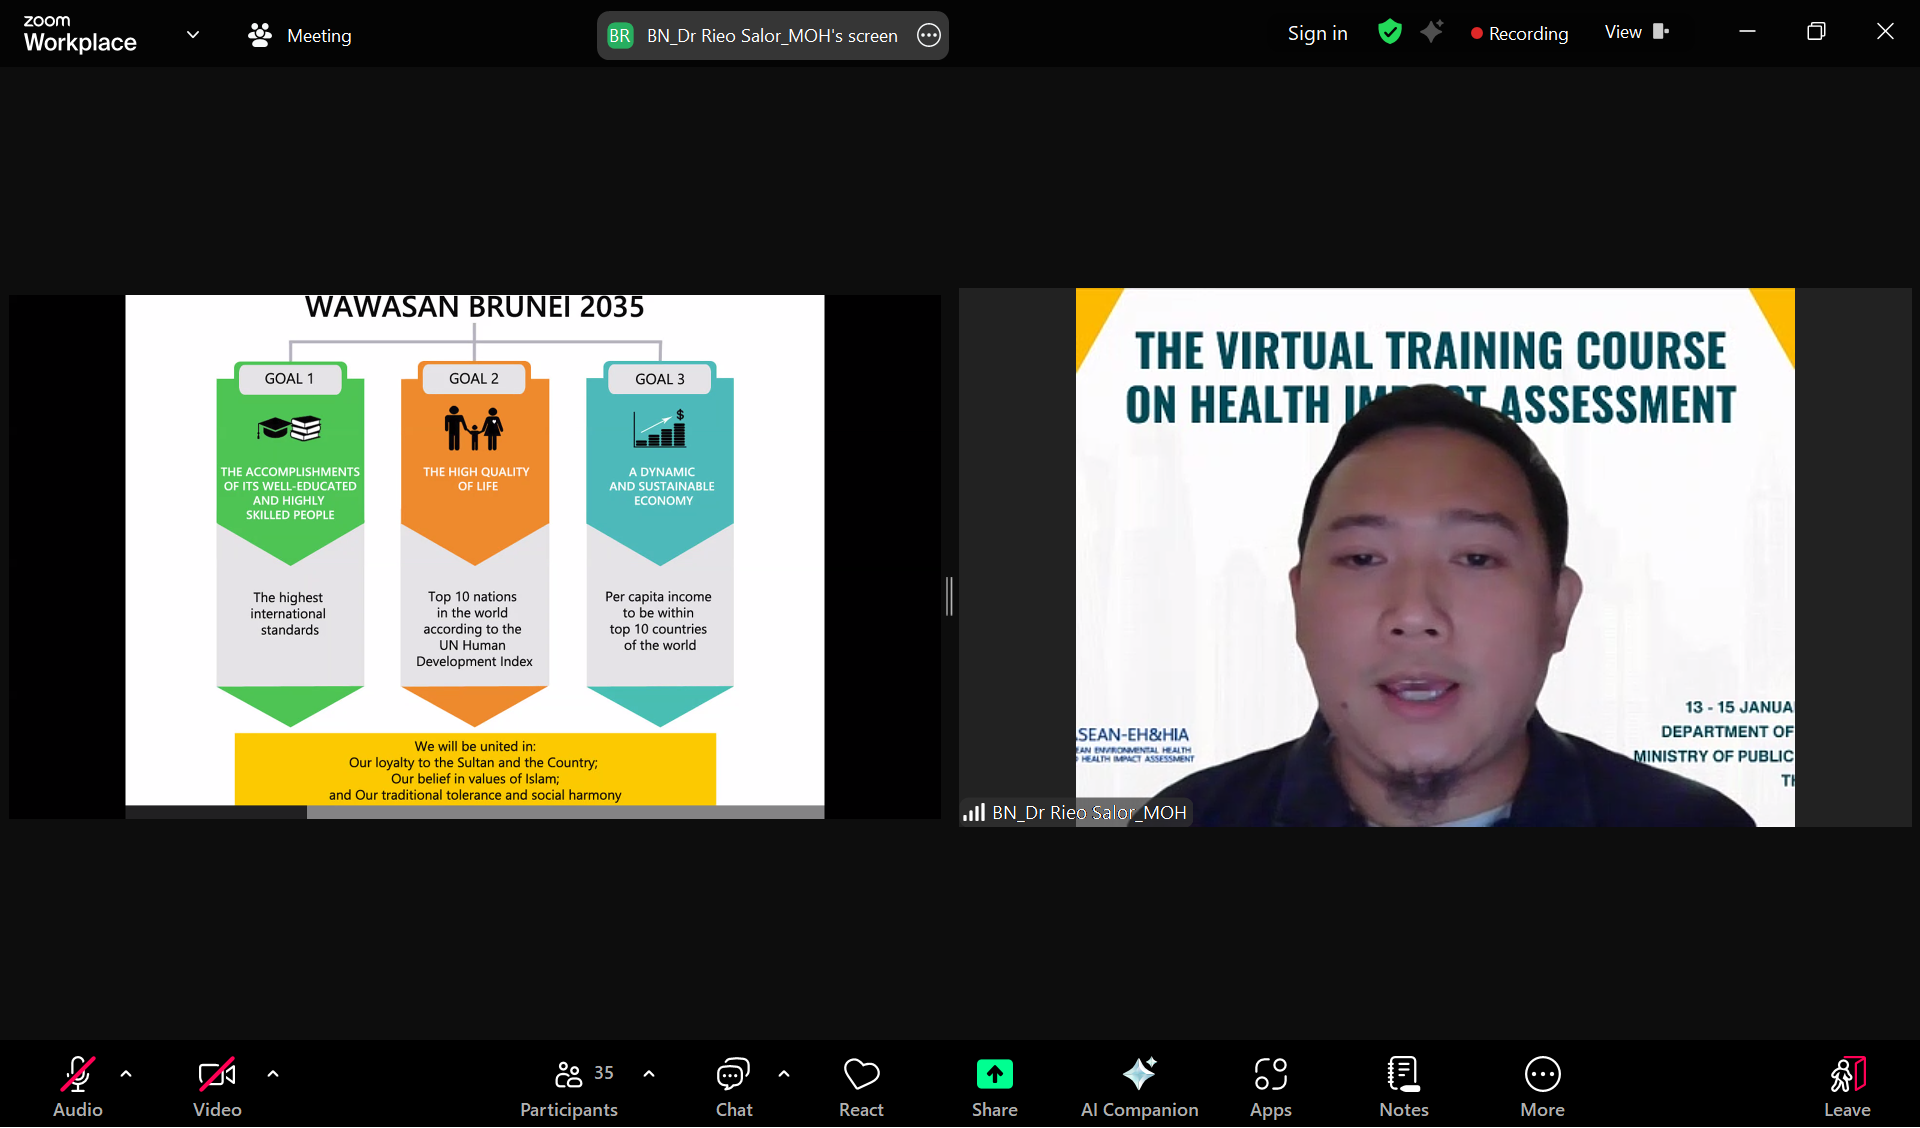Click the divider handle between panes
Image resolution: width=1920 pixels, height=1128 pixels.
(949, 596)
